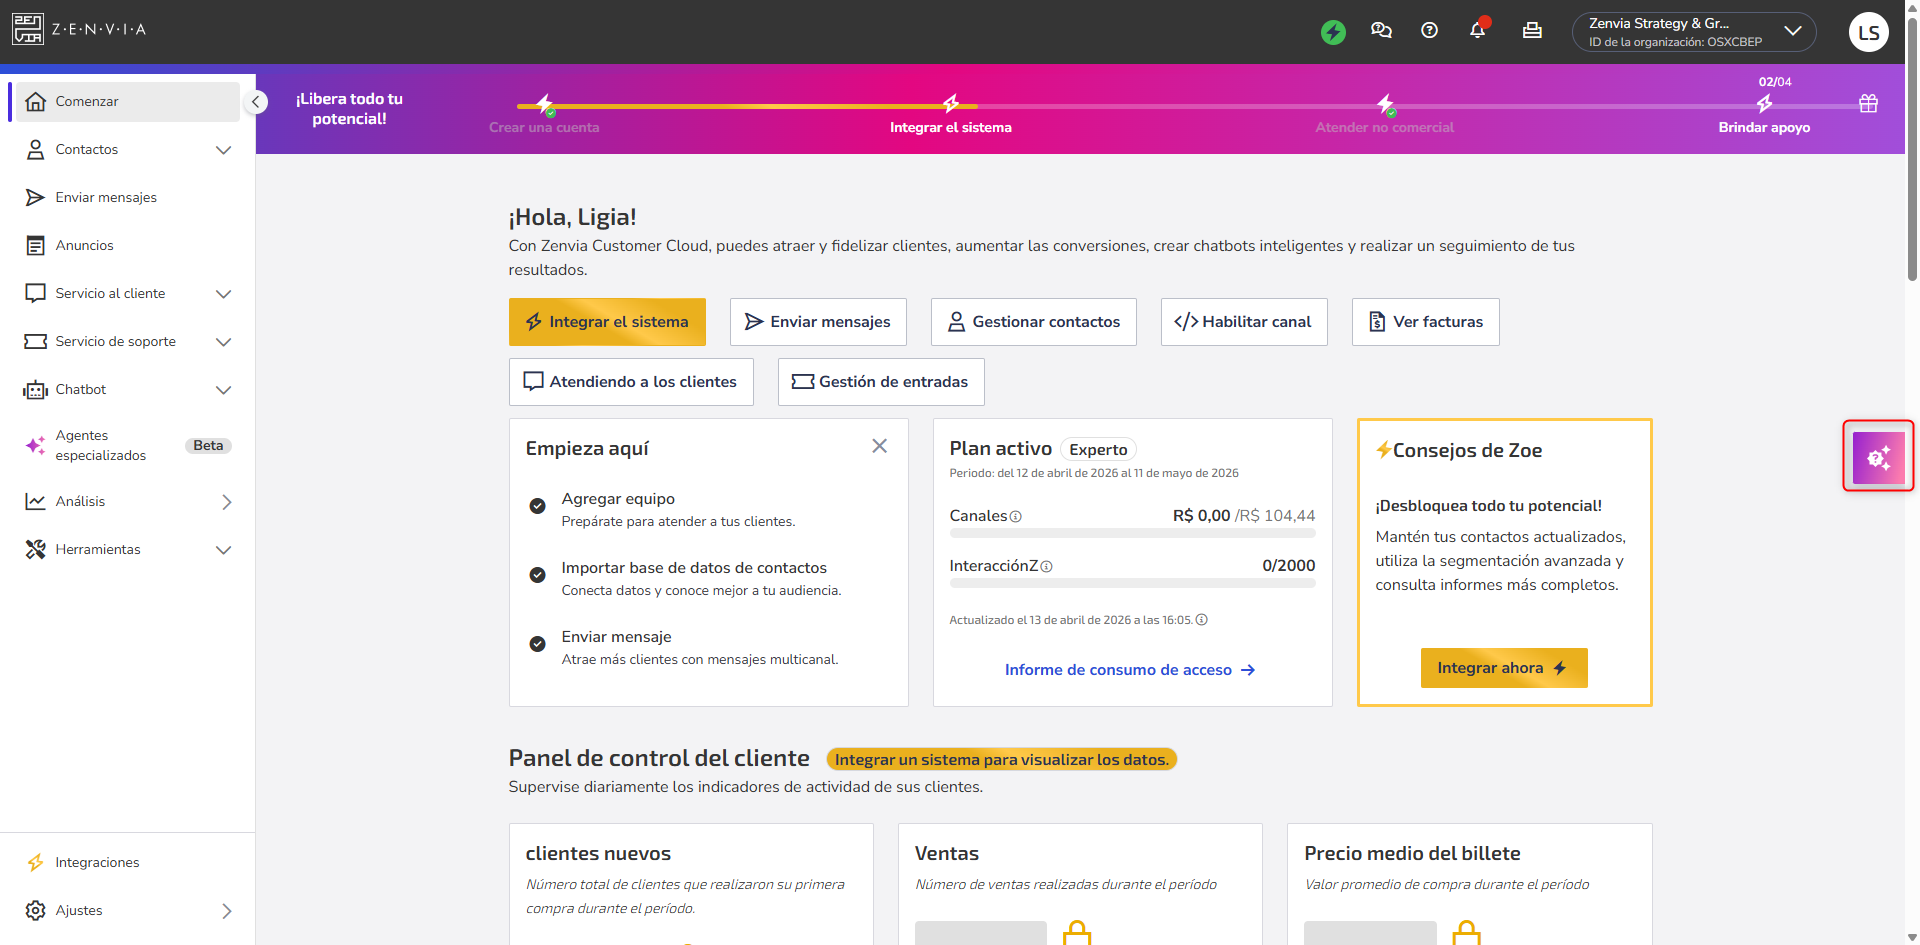Screen dimensions: 1920x945
Task: Click the Herramientas tools icon
Action: (x=36, y=549)
